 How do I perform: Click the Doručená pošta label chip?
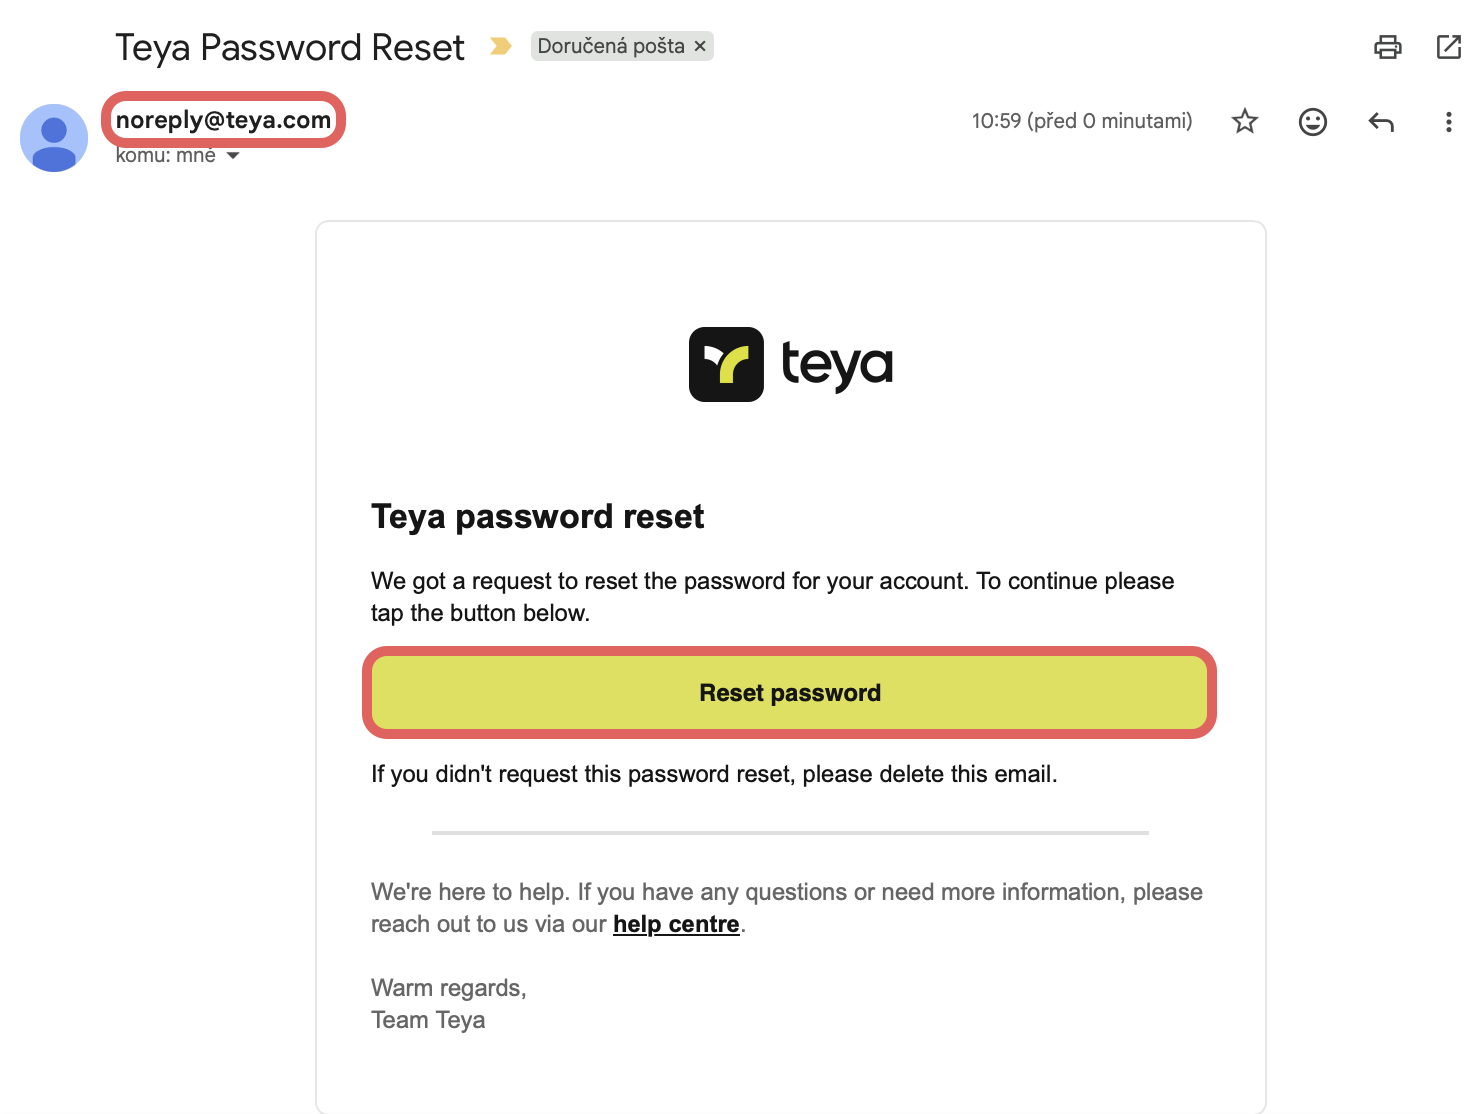coord(610,46)
